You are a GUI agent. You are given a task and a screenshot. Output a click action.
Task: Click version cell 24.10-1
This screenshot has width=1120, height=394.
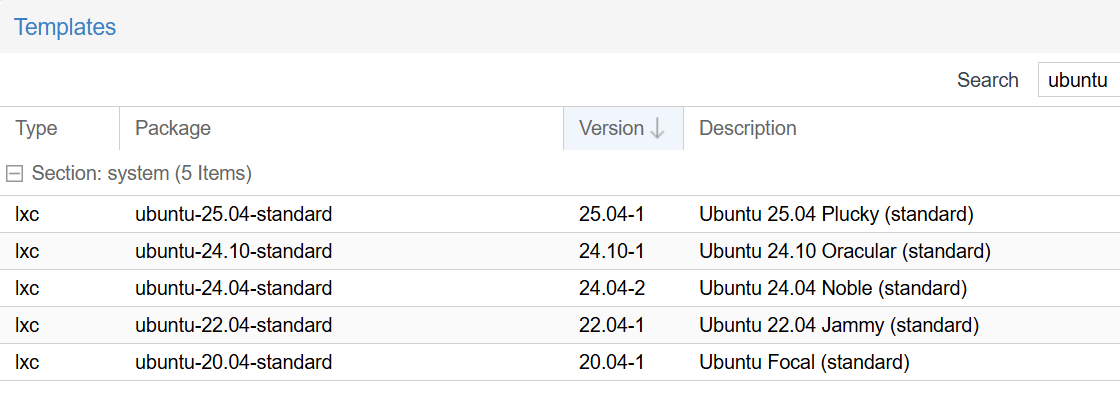[611, 251]
